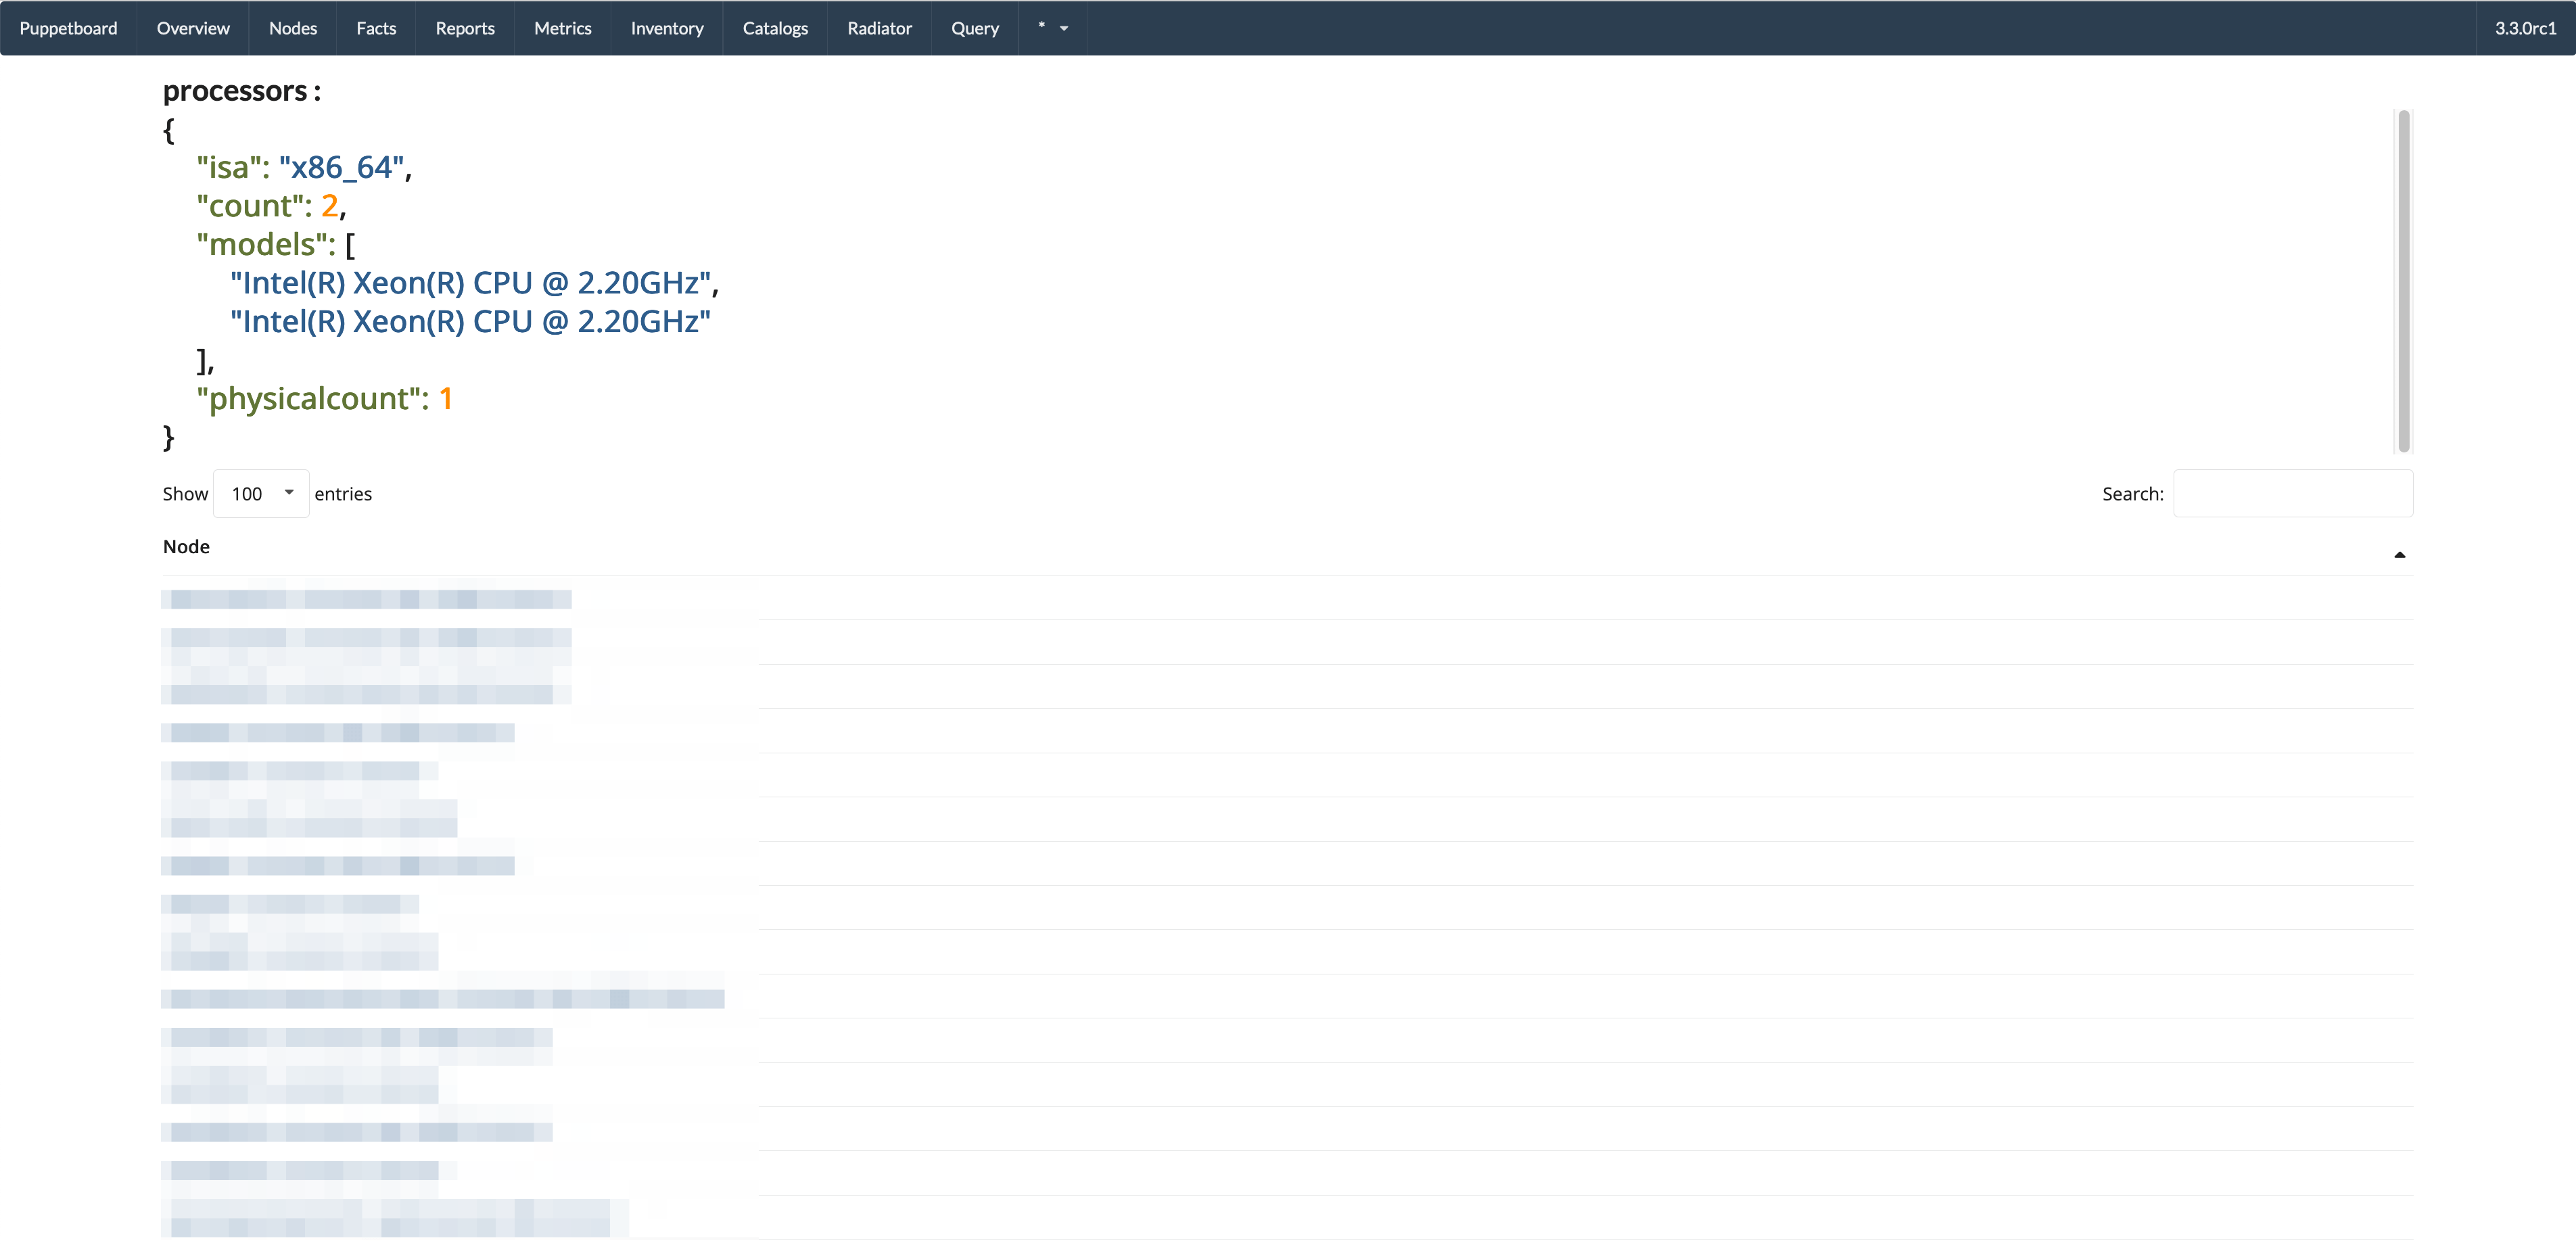Viewport: 2576px width, 1247px height.
Task: Go to the Nodes page
Action: (292, 28)
